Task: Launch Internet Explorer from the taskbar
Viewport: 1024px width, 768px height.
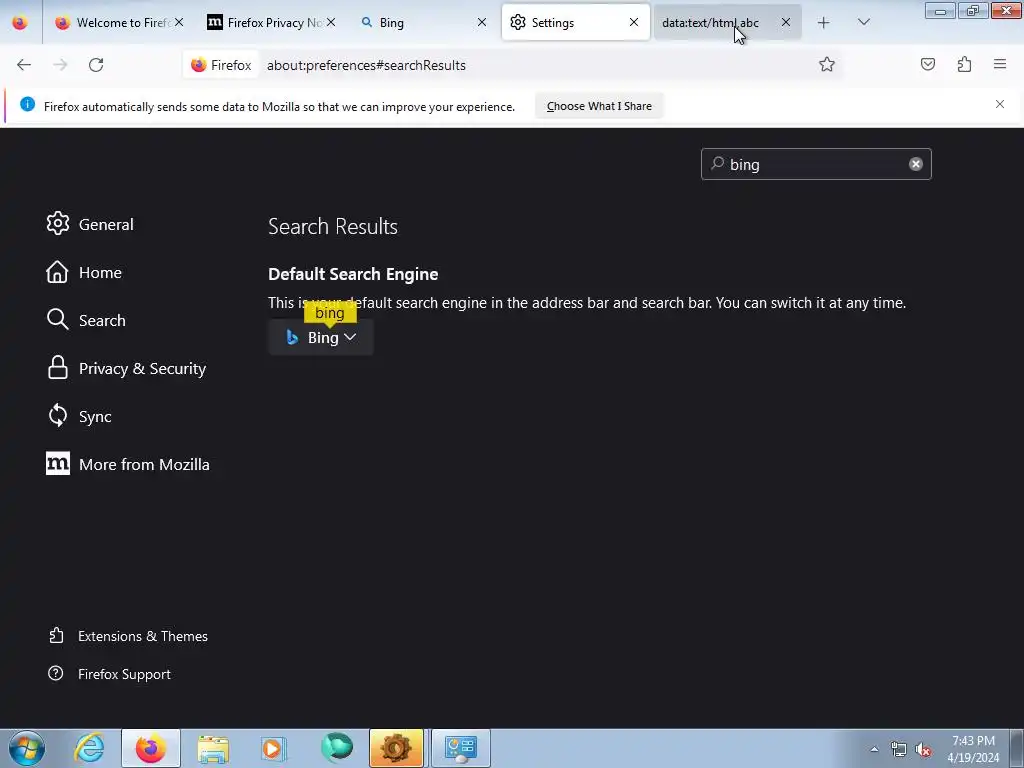Action: [x=89, y=748]
